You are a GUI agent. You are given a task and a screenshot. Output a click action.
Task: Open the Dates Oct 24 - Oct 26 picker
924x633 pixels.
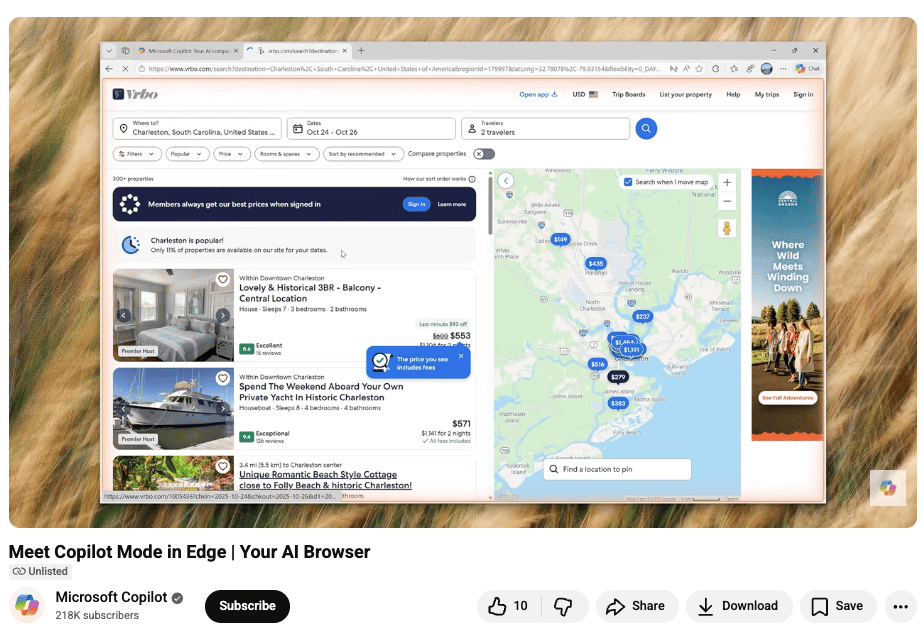coord(371,128)
